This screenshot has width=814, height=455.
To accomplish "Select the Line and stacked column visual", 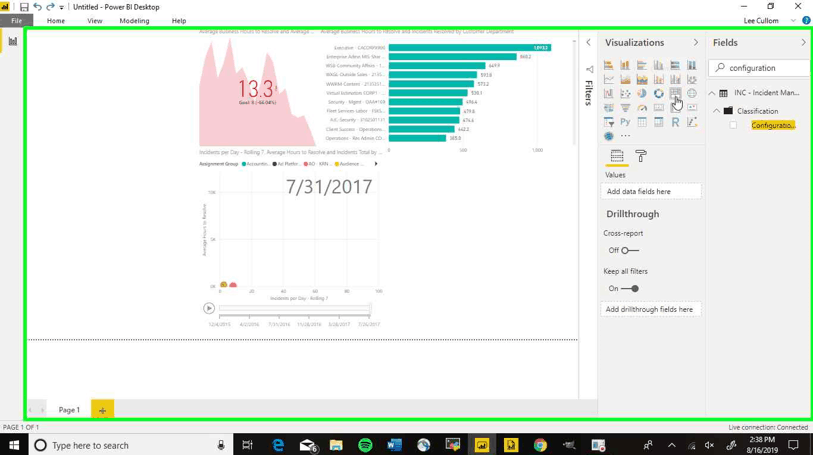I will click(x=658, y=79).
